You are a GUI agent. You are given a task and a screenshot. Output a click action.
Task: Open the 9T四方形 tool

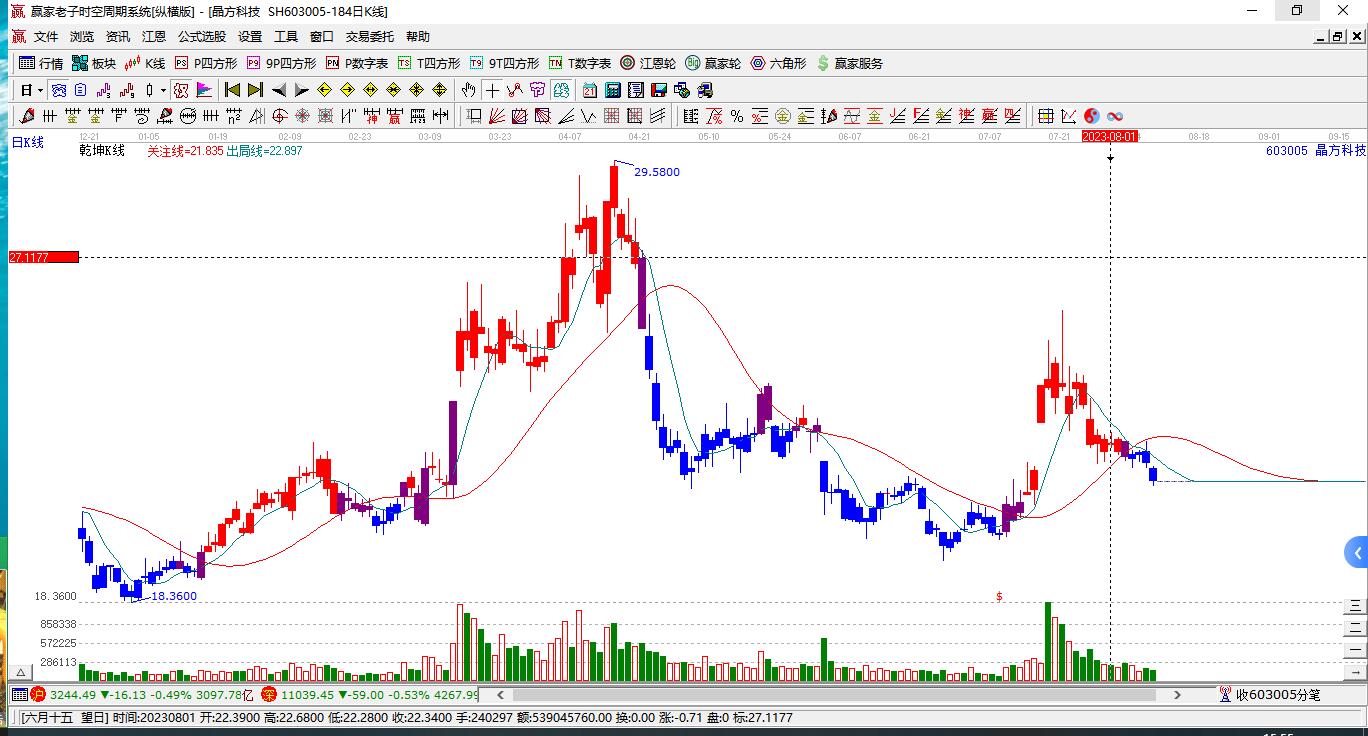[504, 63]
